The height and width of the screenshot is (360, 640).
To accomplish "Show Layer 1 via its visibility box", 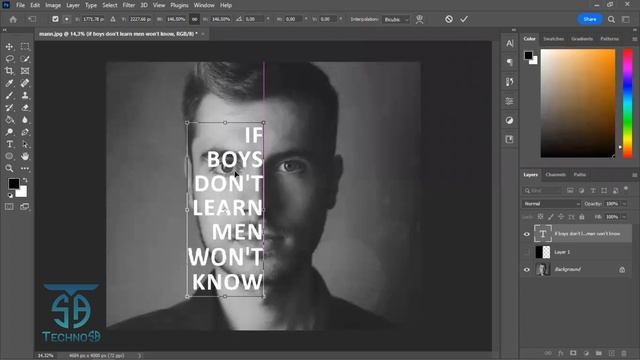I will 527,252.
